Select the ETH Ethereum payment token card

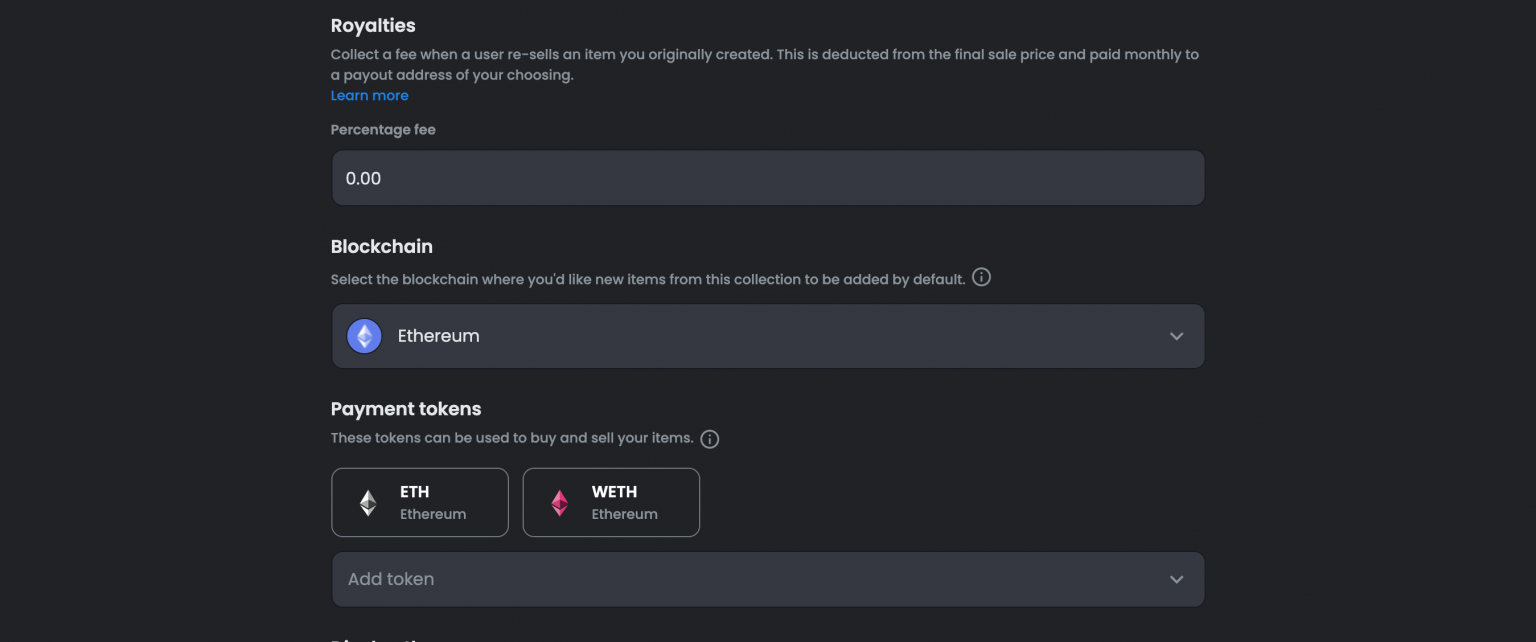click(x=420, y=502)
